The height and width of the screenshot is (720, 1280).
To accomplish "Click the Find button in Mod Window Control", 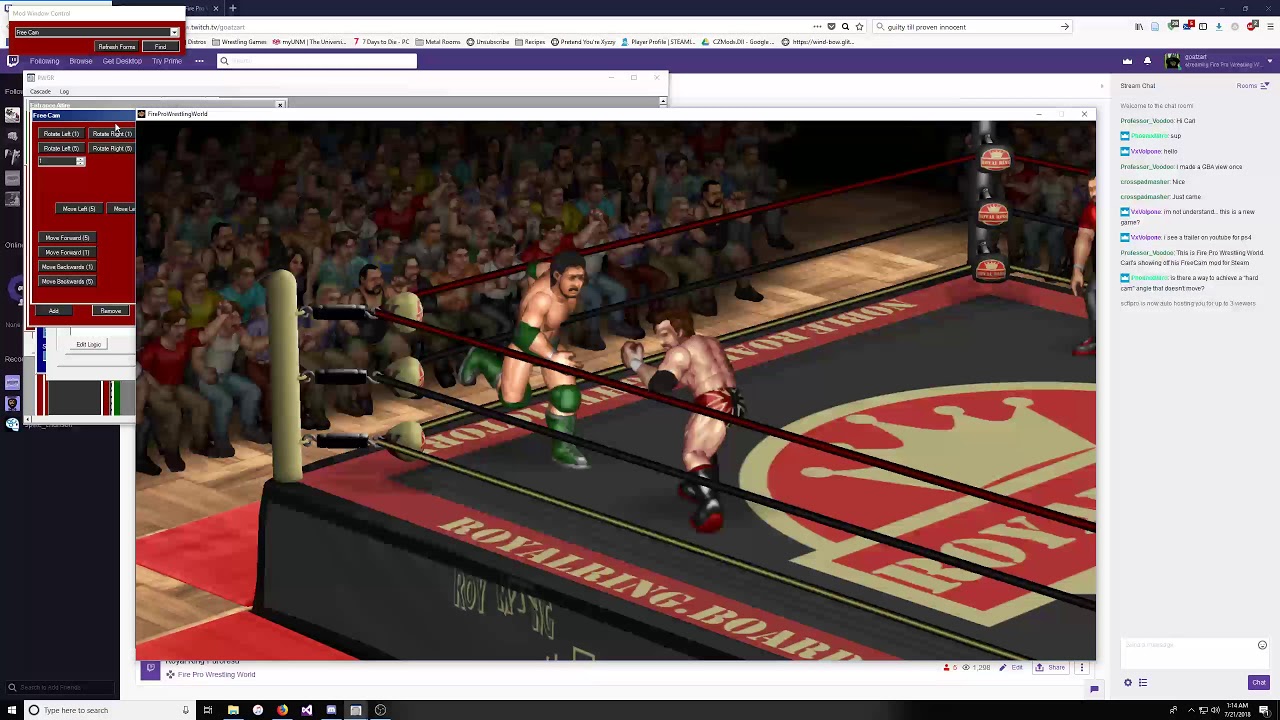I will (160, 47).
